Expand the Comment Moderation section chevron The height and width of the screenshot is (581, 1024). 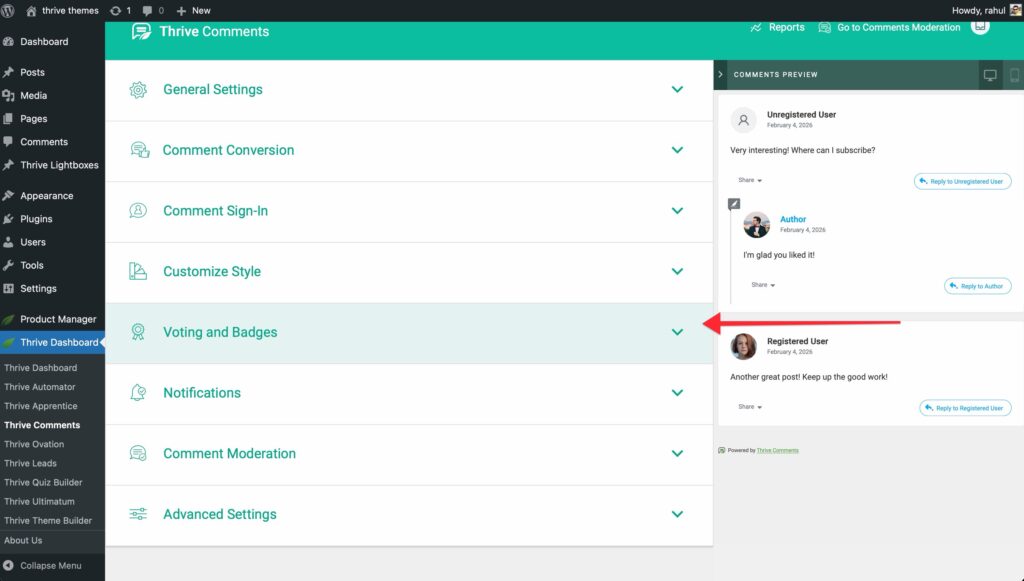tap(677, 453)
